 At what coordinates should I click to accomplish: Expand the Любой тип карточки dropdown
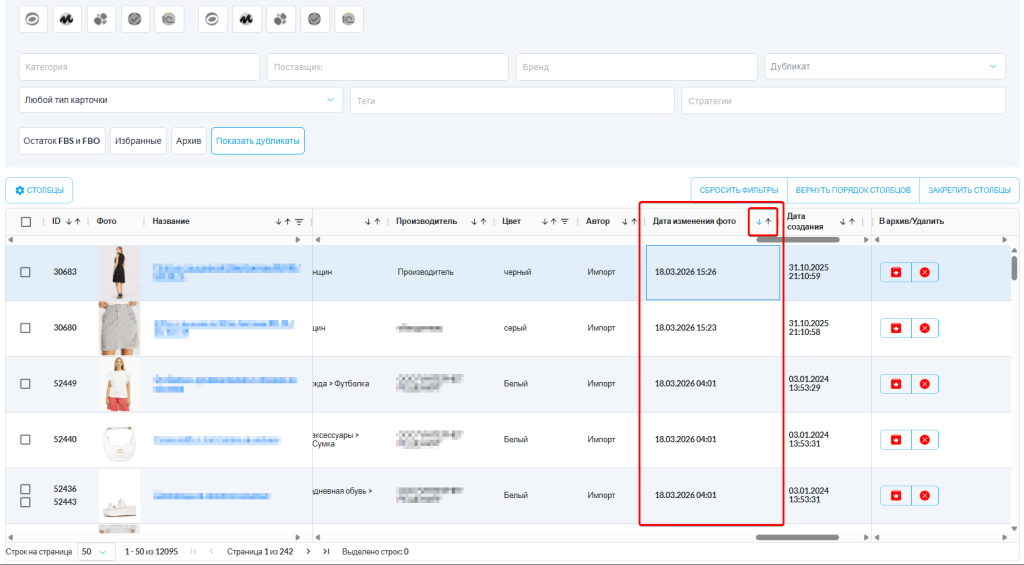(181, 100)
